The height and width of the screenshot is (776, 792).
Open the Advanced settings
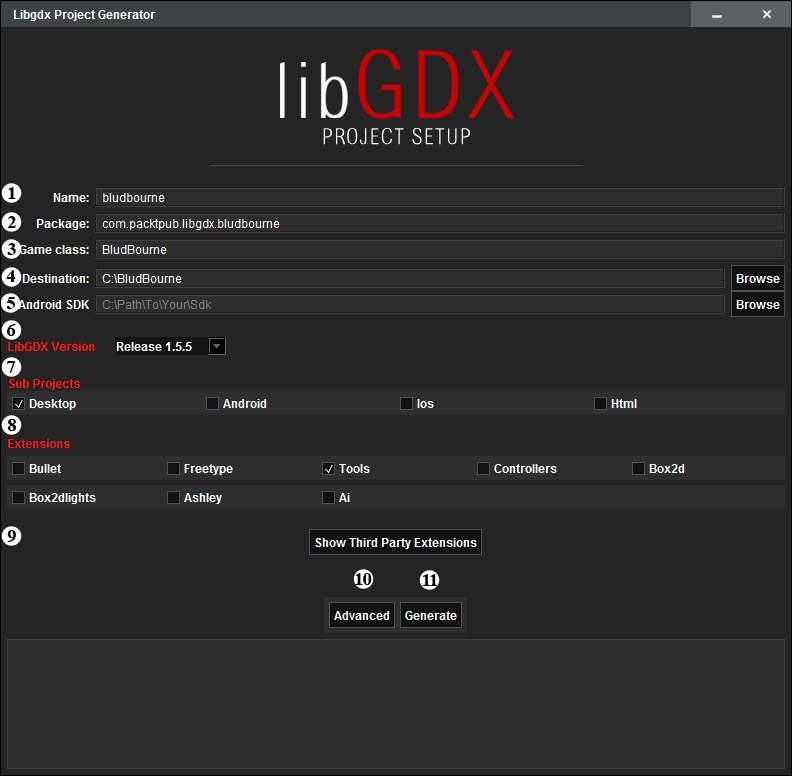pos(362,615)
